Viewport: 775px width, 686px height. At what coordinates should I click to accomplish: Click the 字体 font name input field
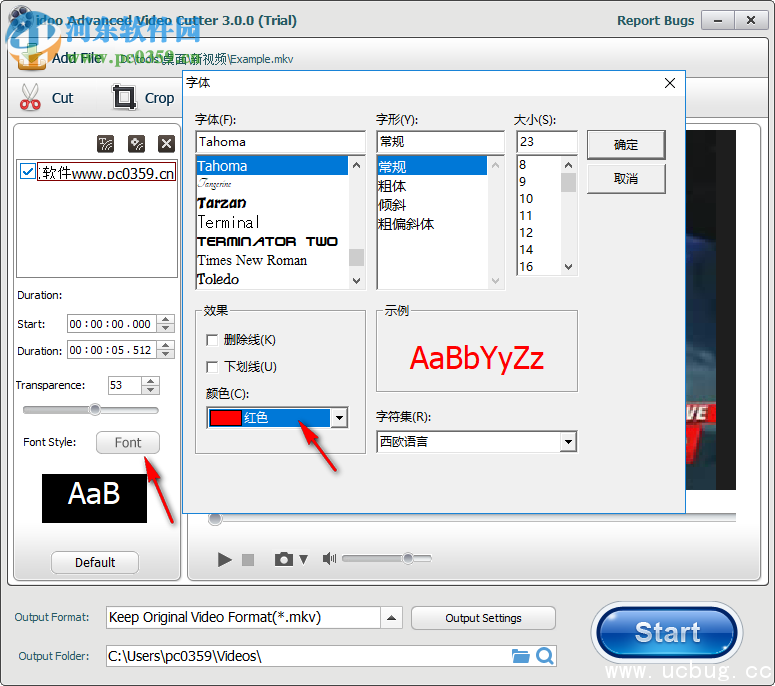coord(280,142)
